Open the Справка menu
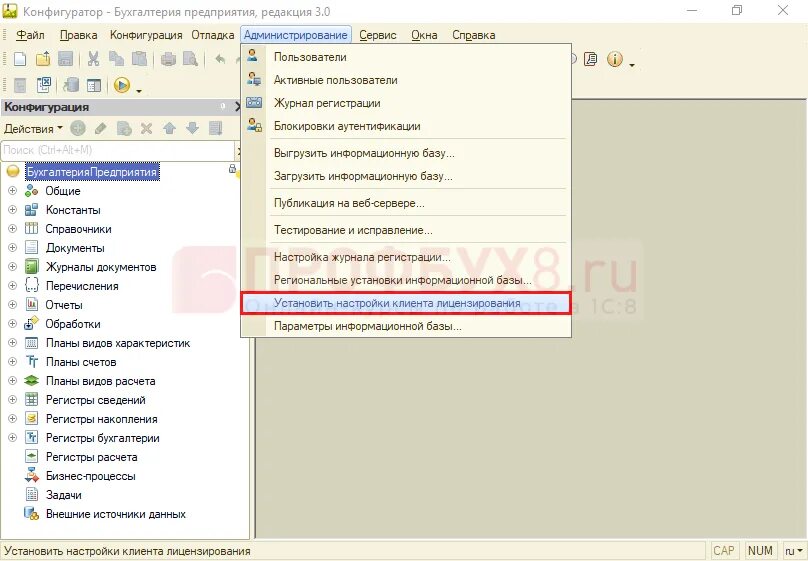The height and width of the screenshot is (561, 808). [474, 35]
